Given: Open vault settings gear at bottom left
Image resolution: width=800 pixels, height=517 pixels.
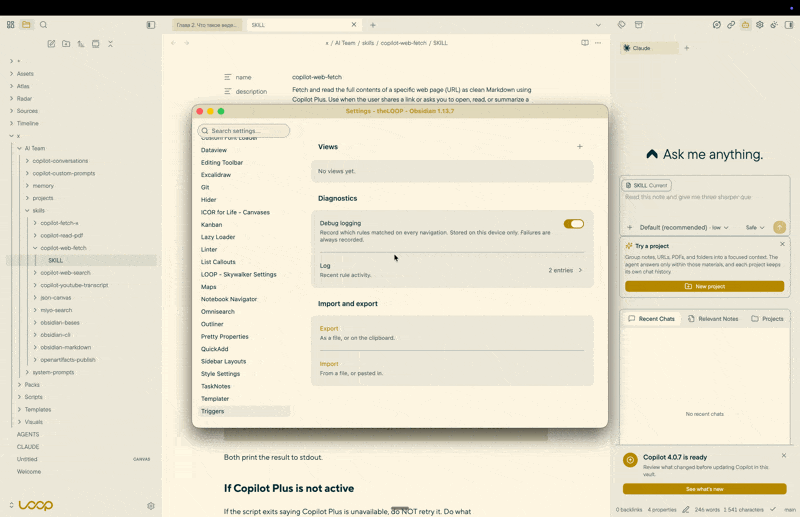Looking at the screenshot, I should coord(151,506).
